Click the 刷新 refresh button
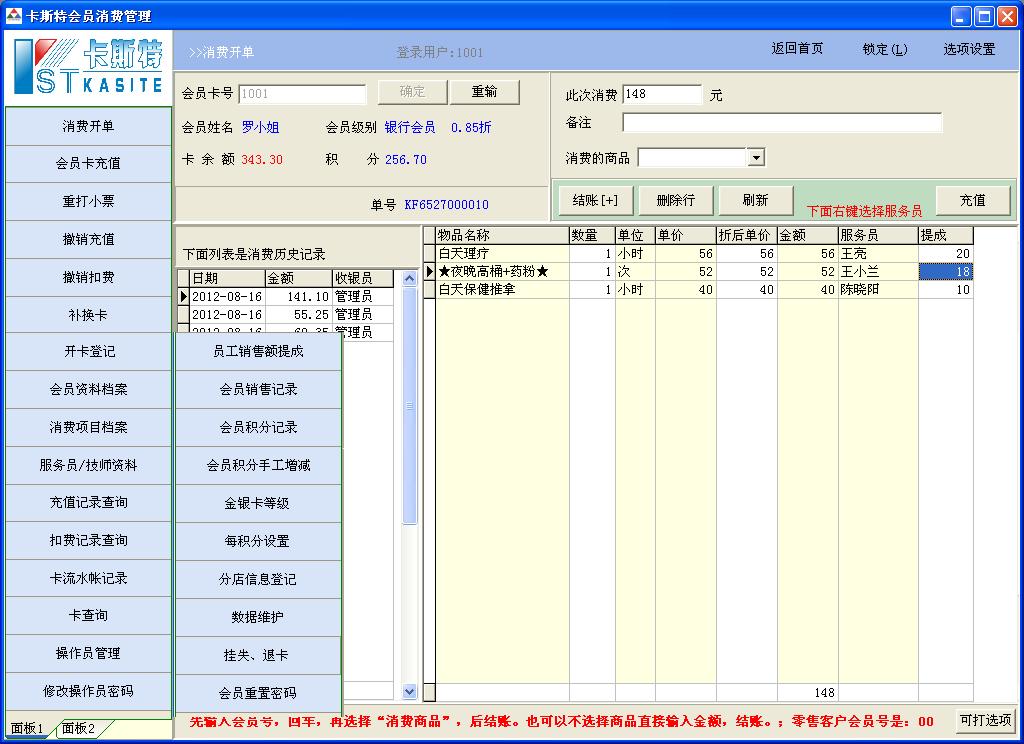This screenshot has height=744, width=1024. click(x=755, y=200)
